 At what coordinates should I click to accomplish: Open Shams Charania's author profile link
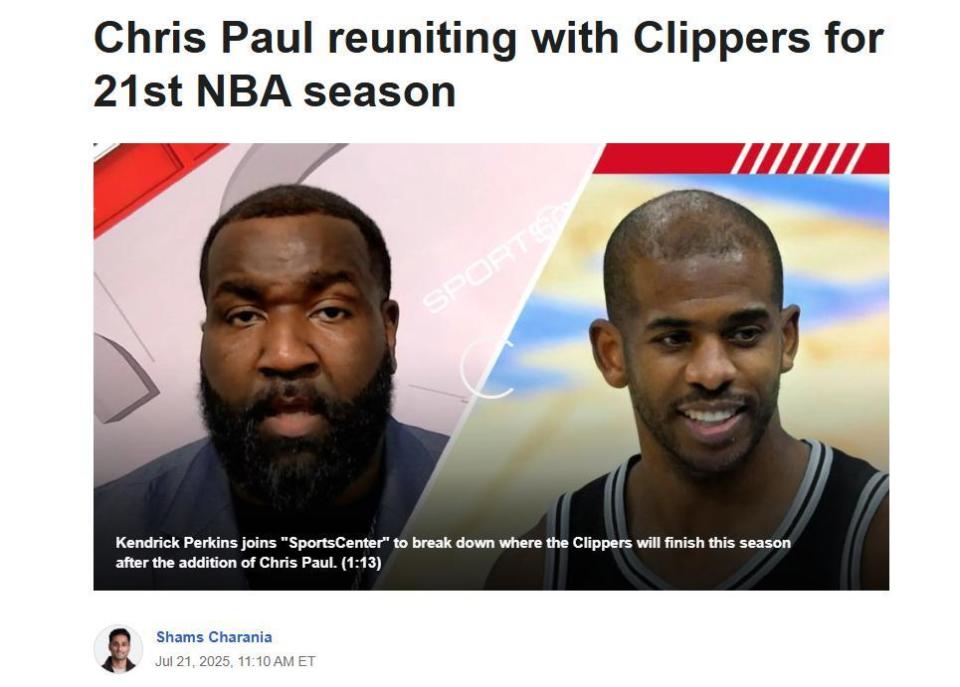214,637
